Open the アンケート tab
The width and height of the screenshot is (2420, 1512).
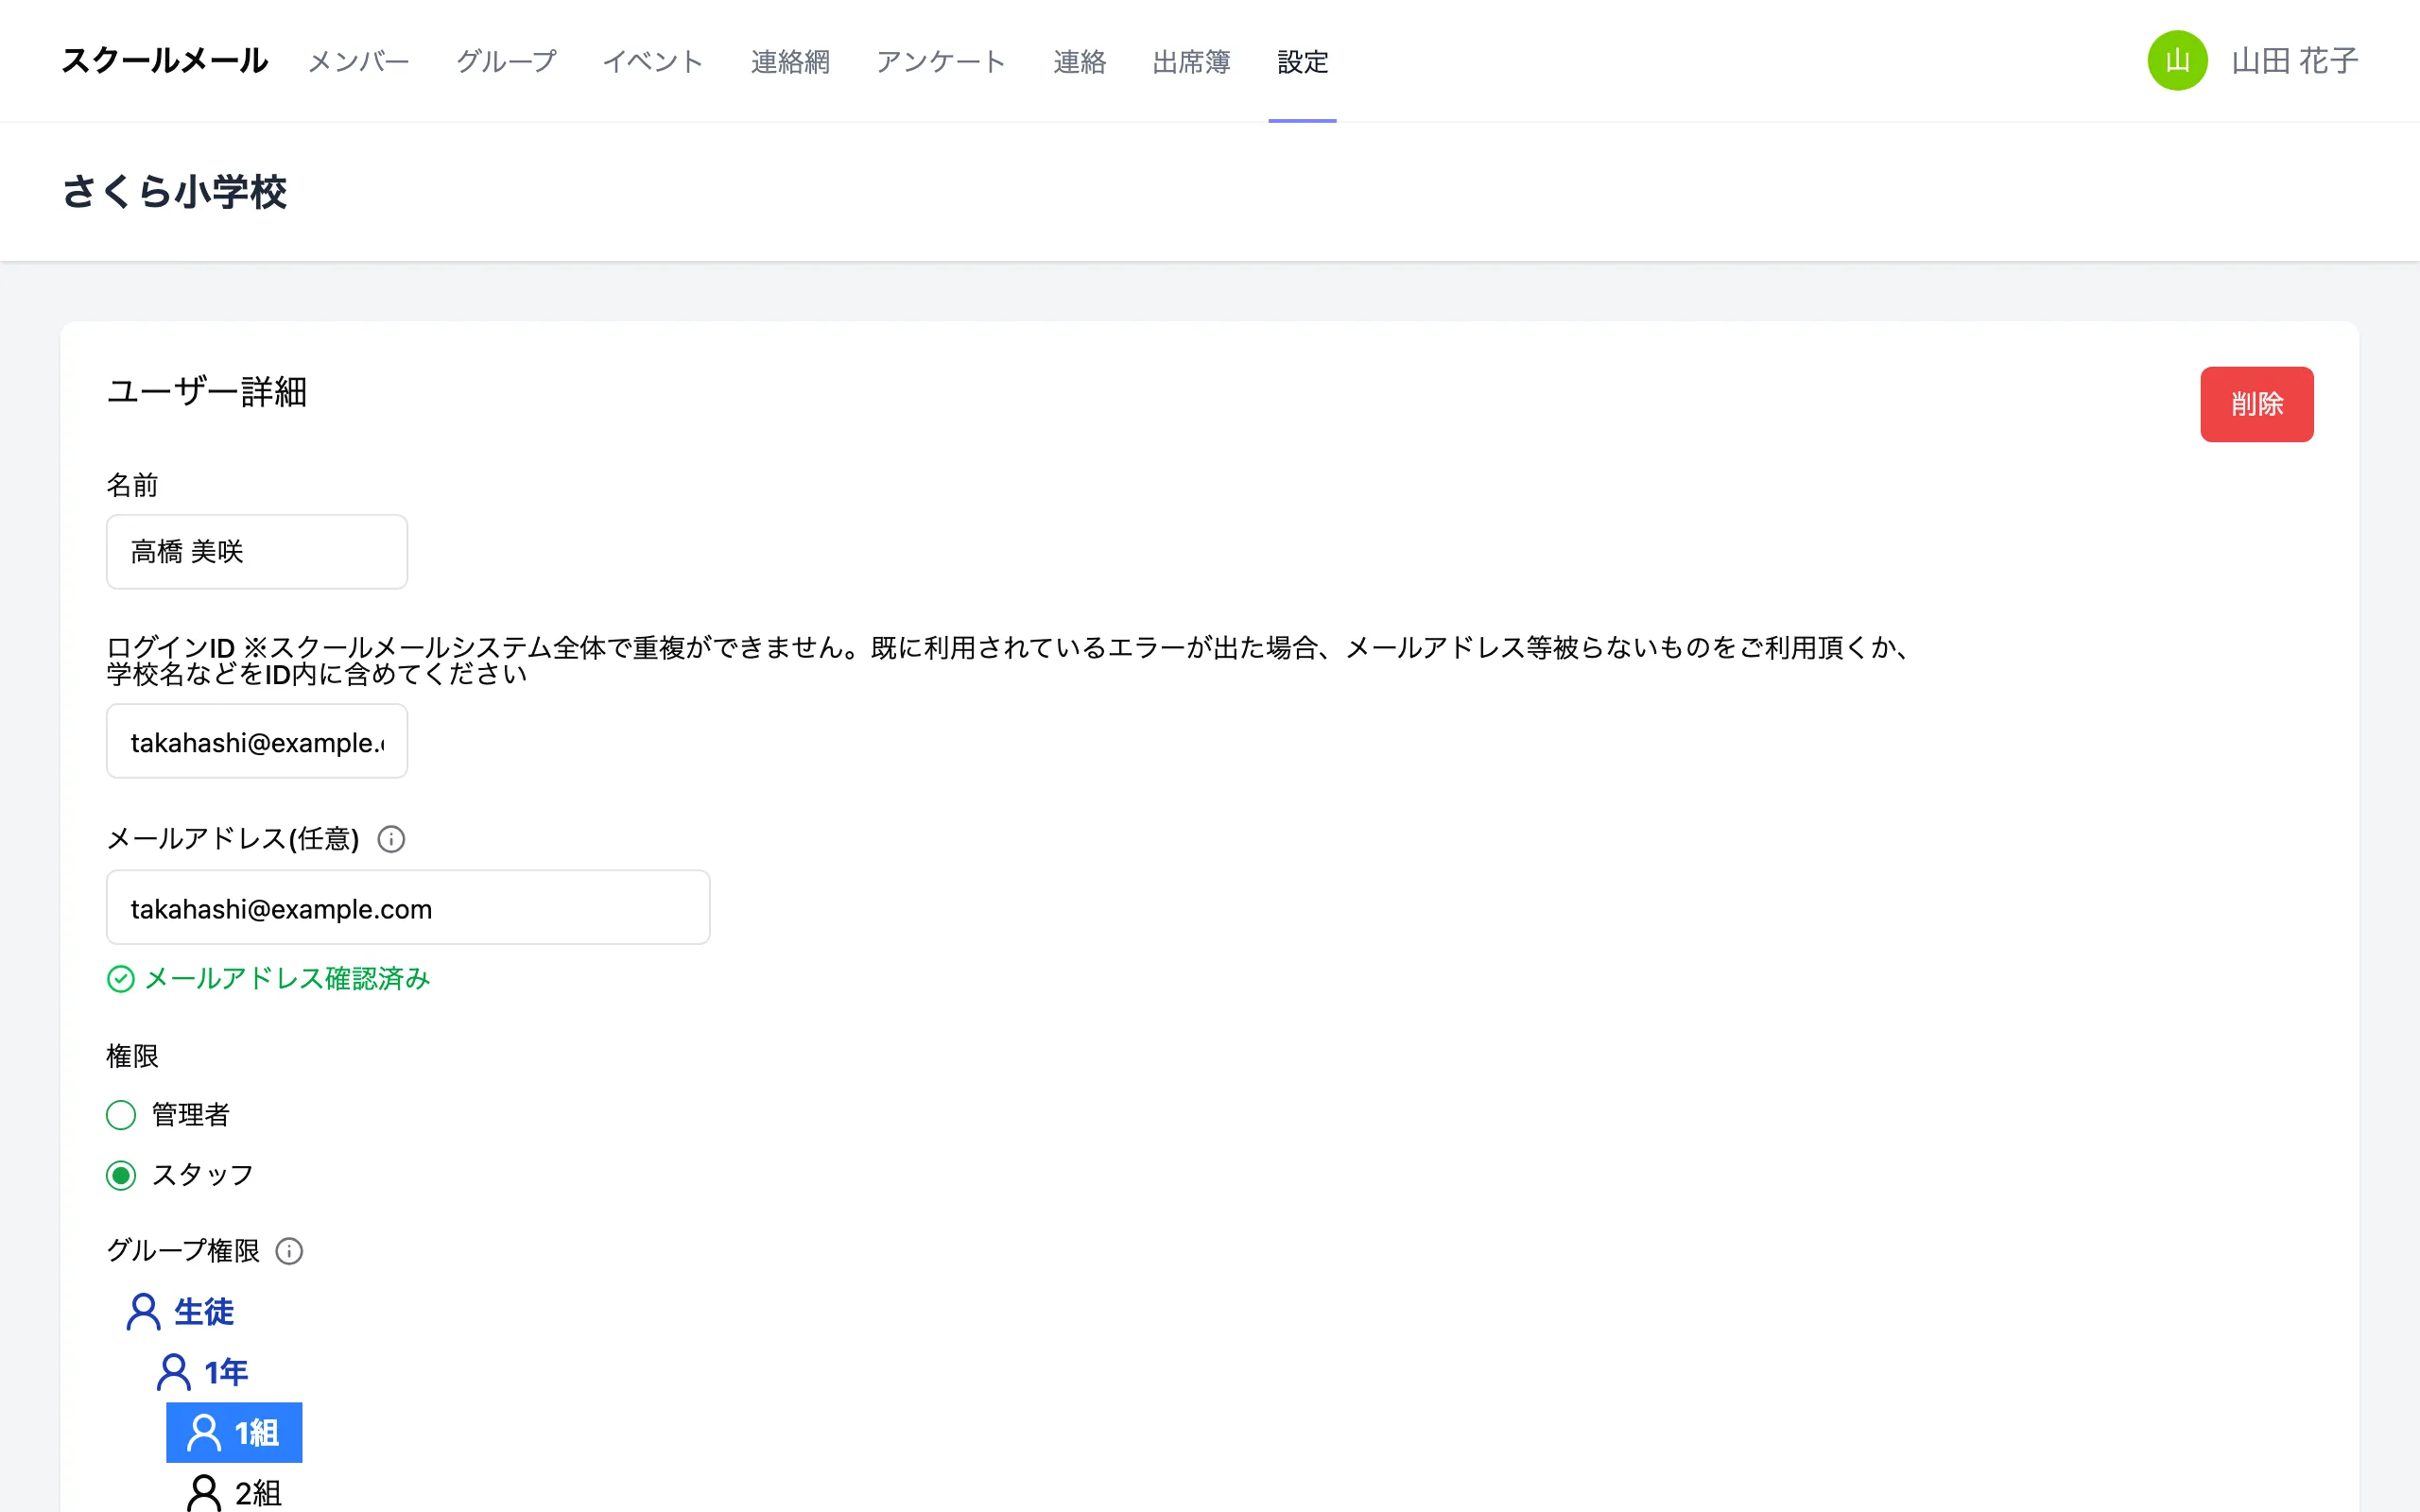[941, 62]
